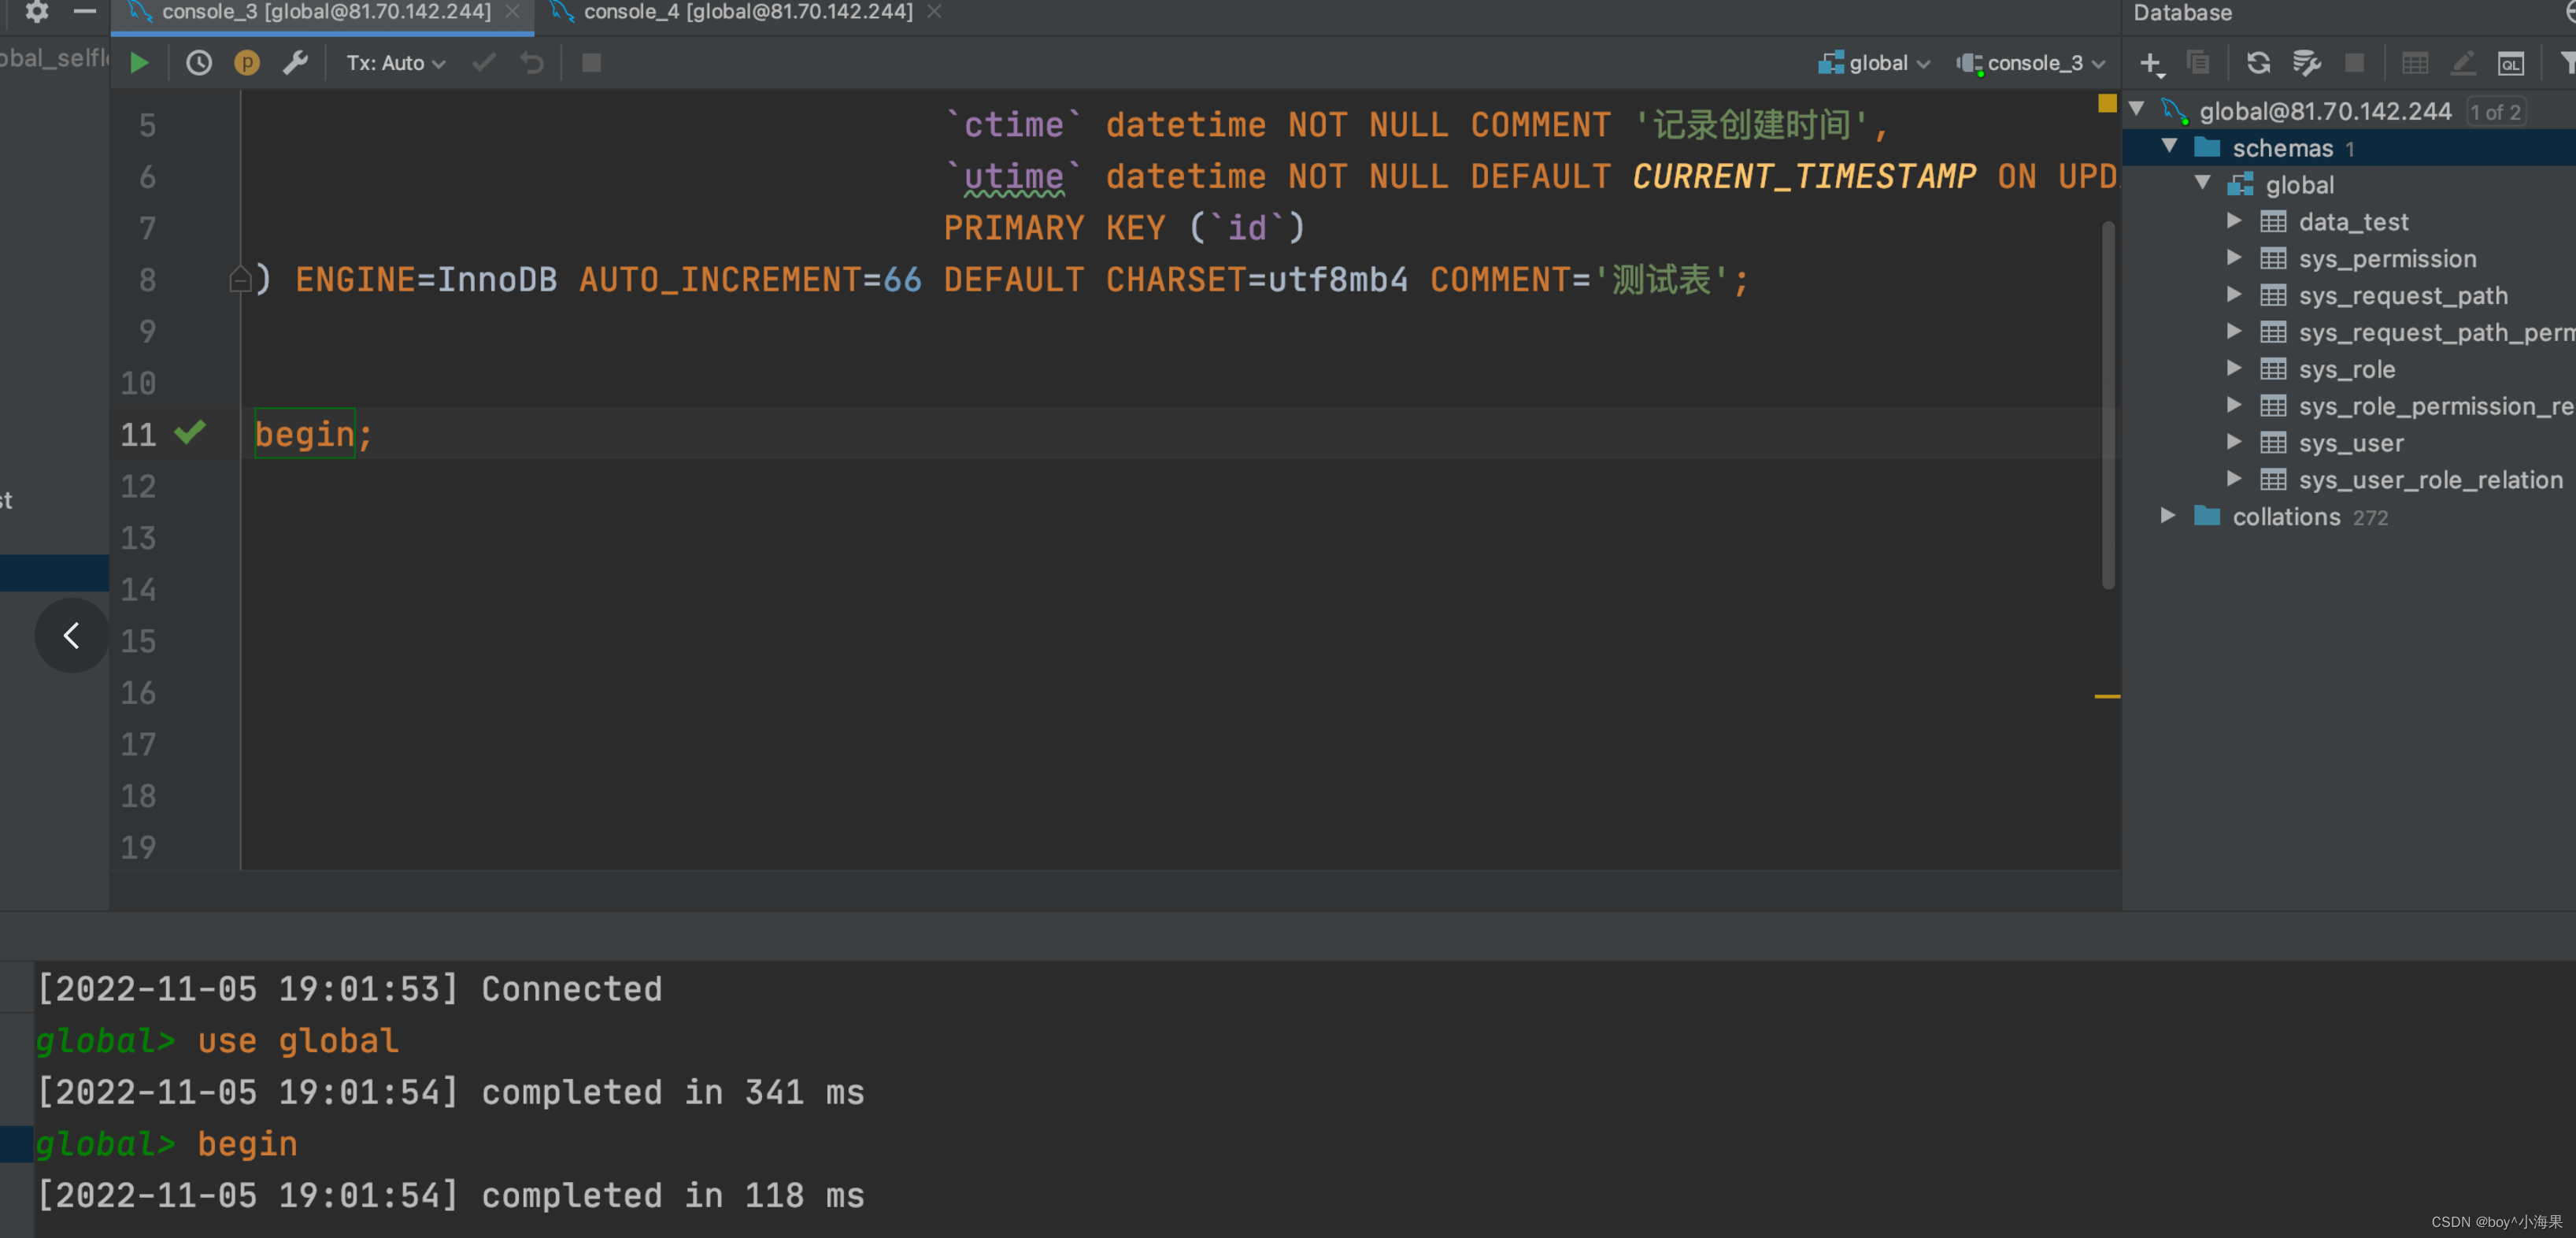Select the sys_user table in tree
This screenshot has height=1238, width=2576.
click(2350, 443)
